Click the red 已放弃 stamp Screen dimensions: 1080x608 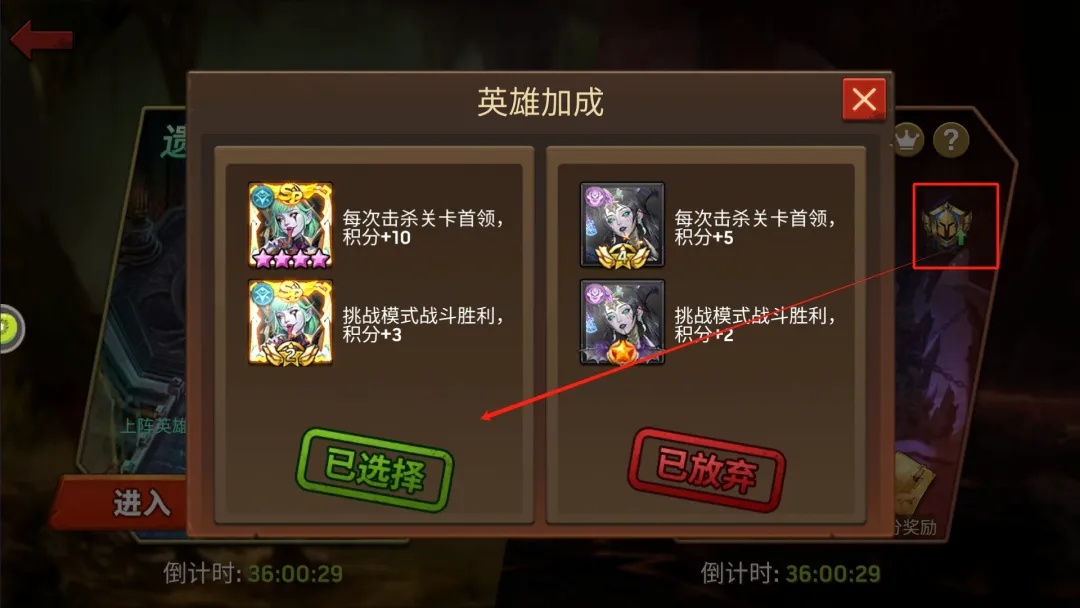point(707,470)
